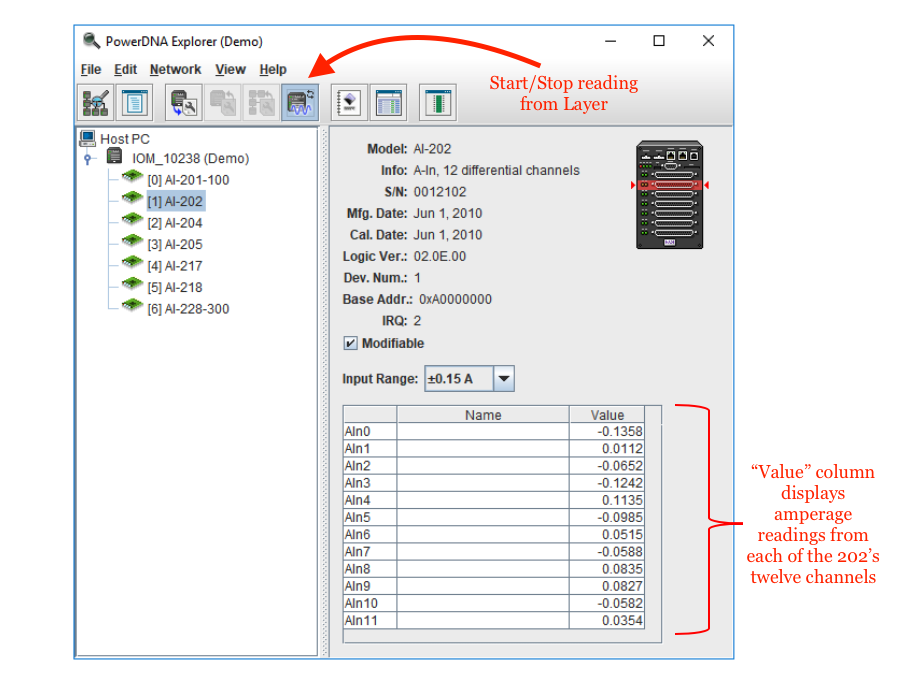The height and width of the screenshot is (690, 921).
Task: Collapse the IOM_10238 tree node toggle
Action: pos(88,159)
